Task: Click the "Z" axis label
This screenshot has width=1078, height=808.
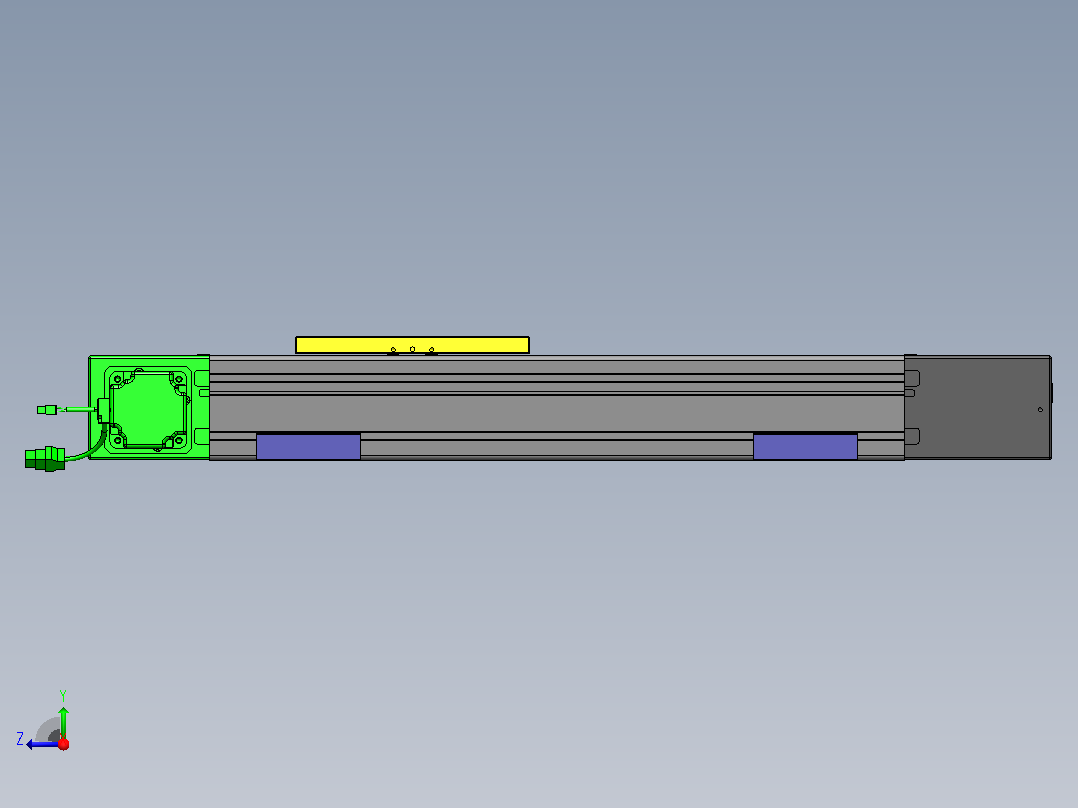Action: click(x=20, y=739)
